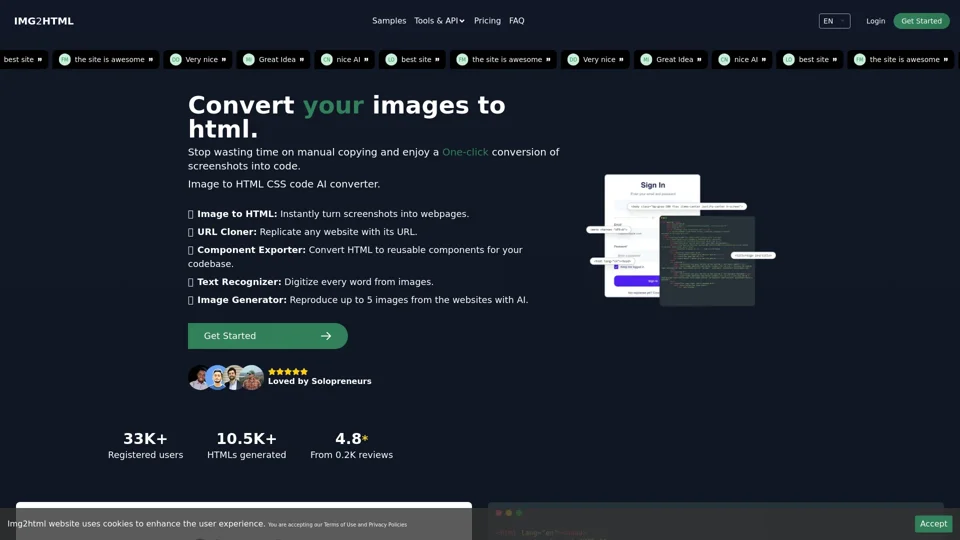Go to the Pricing page
960x540 pixels.
tap(487, 21)
